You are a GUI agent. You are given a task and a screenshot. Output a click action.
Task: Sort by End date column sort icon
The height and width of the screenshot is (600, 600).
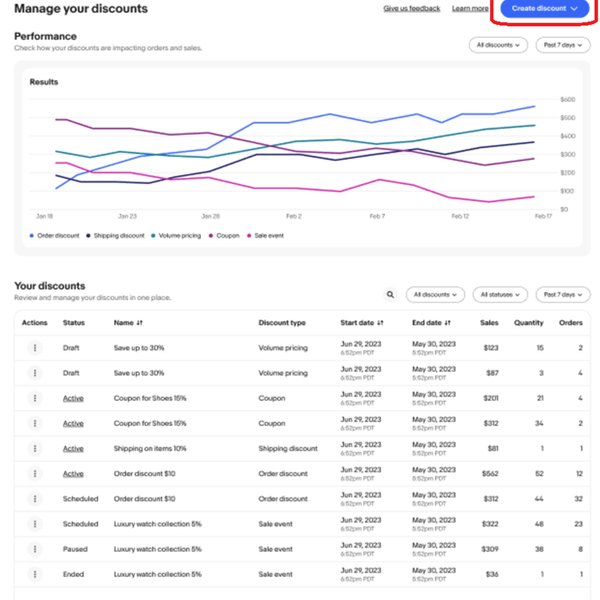(x=447, y=323)
